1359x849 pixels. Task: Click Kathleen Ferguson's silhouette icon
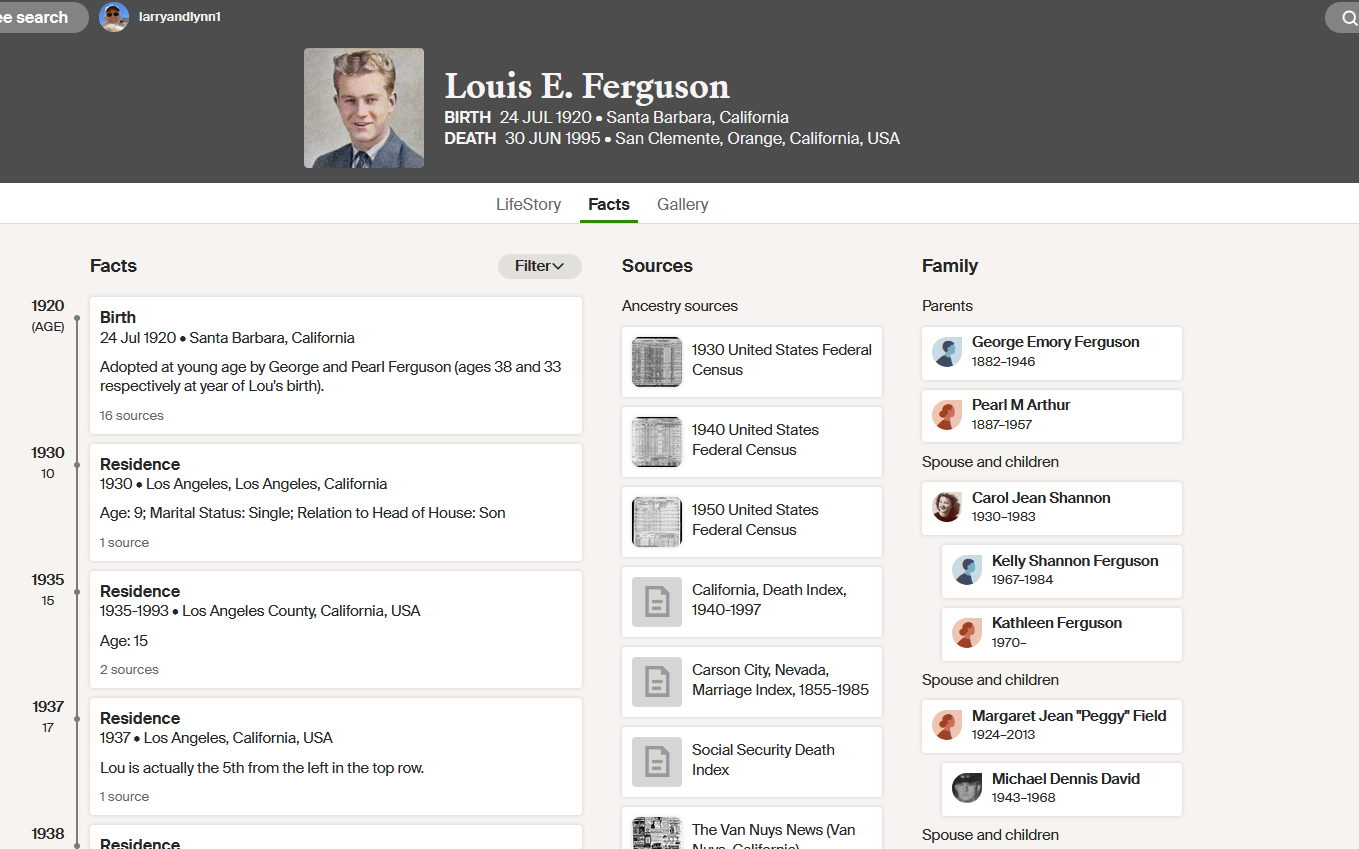[x=967, y=633]
